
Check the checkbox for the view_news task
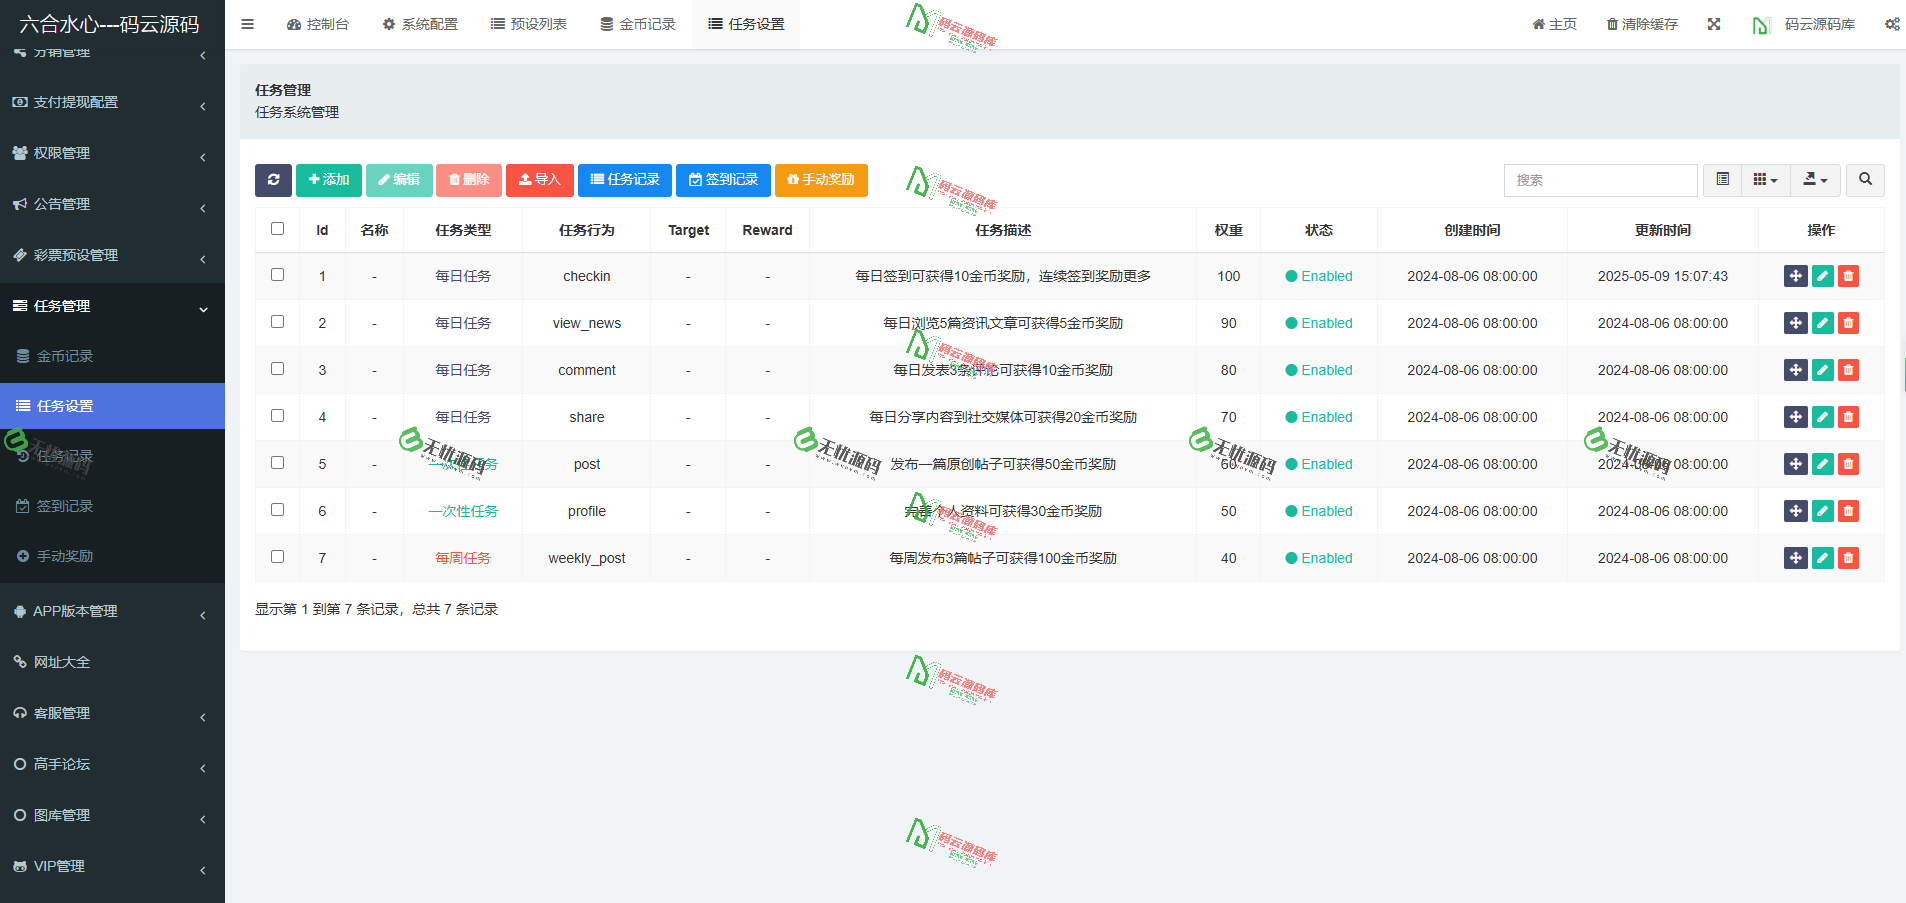(277, 321)
